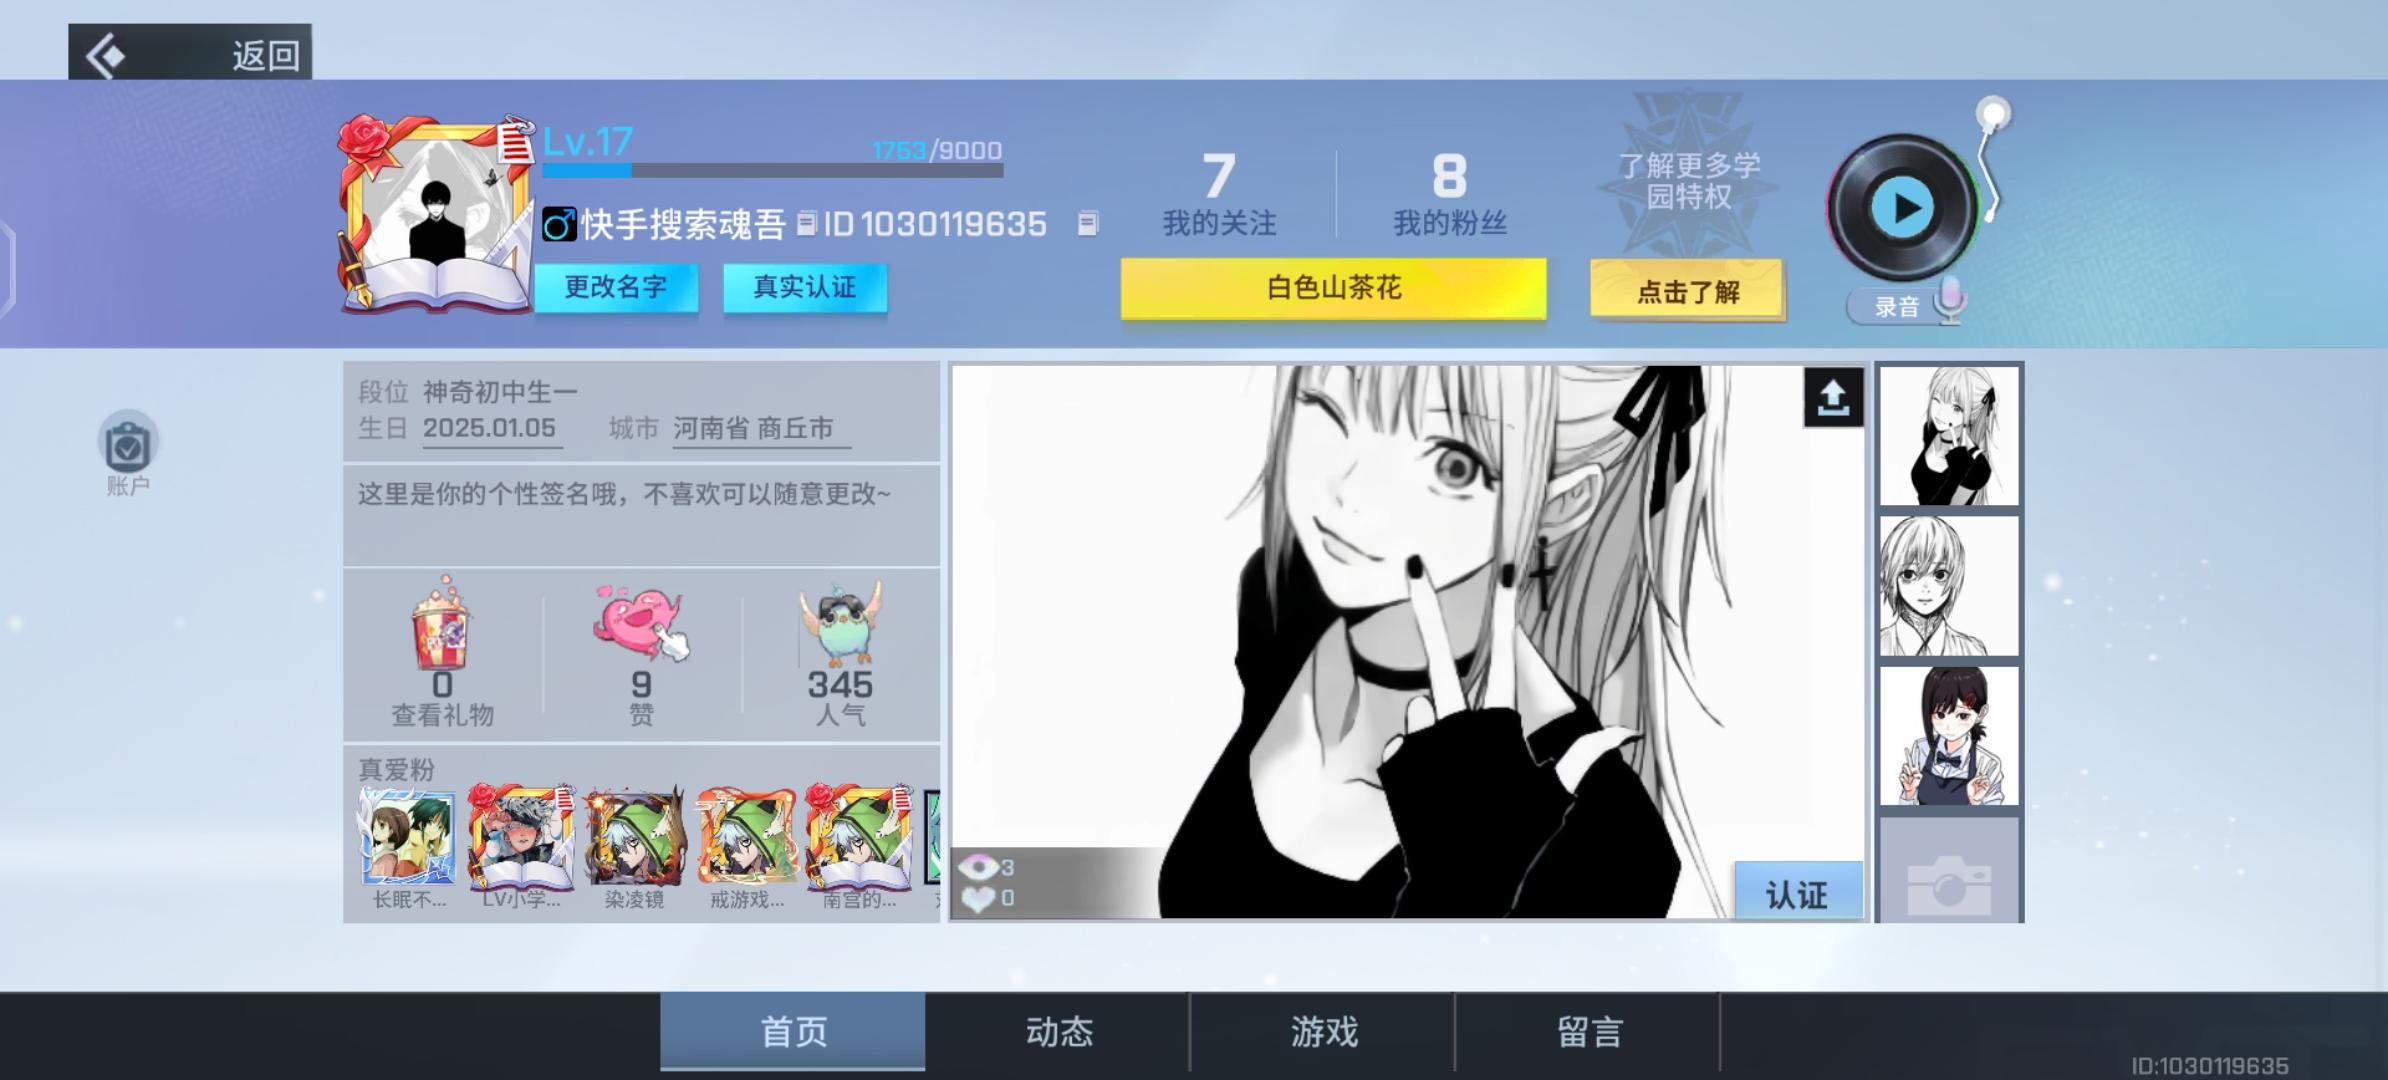Tap the heart likes icon on the photo
2388x1080 pixels.
(x=977, y=898)
